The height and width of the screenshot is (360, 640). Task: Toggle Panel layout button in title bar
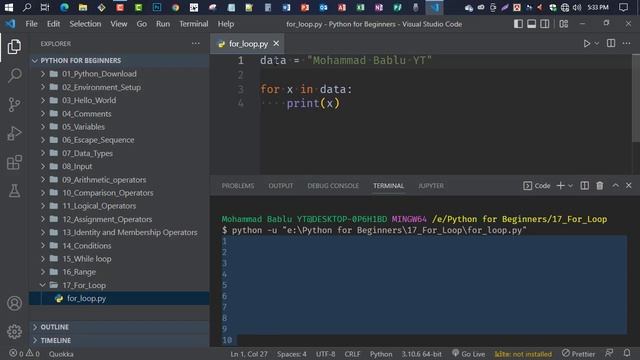coord(531,24)
